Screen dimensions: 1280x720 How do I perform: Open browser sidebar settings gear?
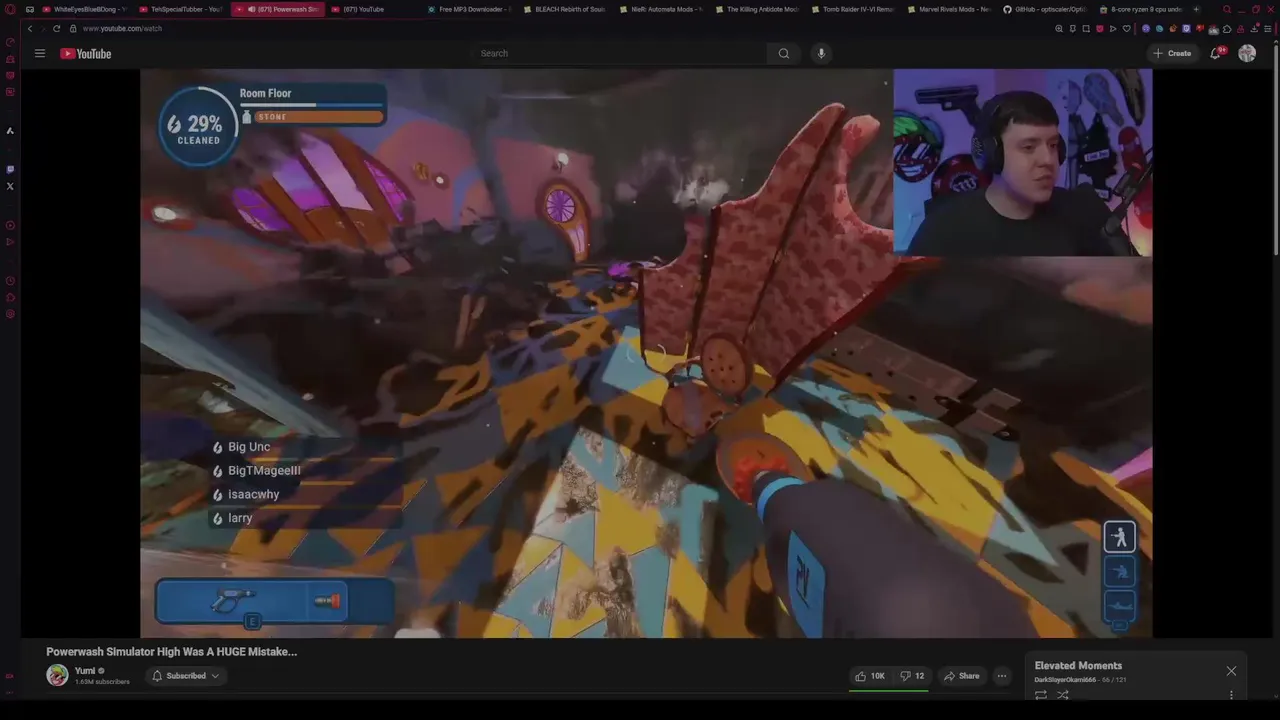pyautogui.click(x=10, y=314)
